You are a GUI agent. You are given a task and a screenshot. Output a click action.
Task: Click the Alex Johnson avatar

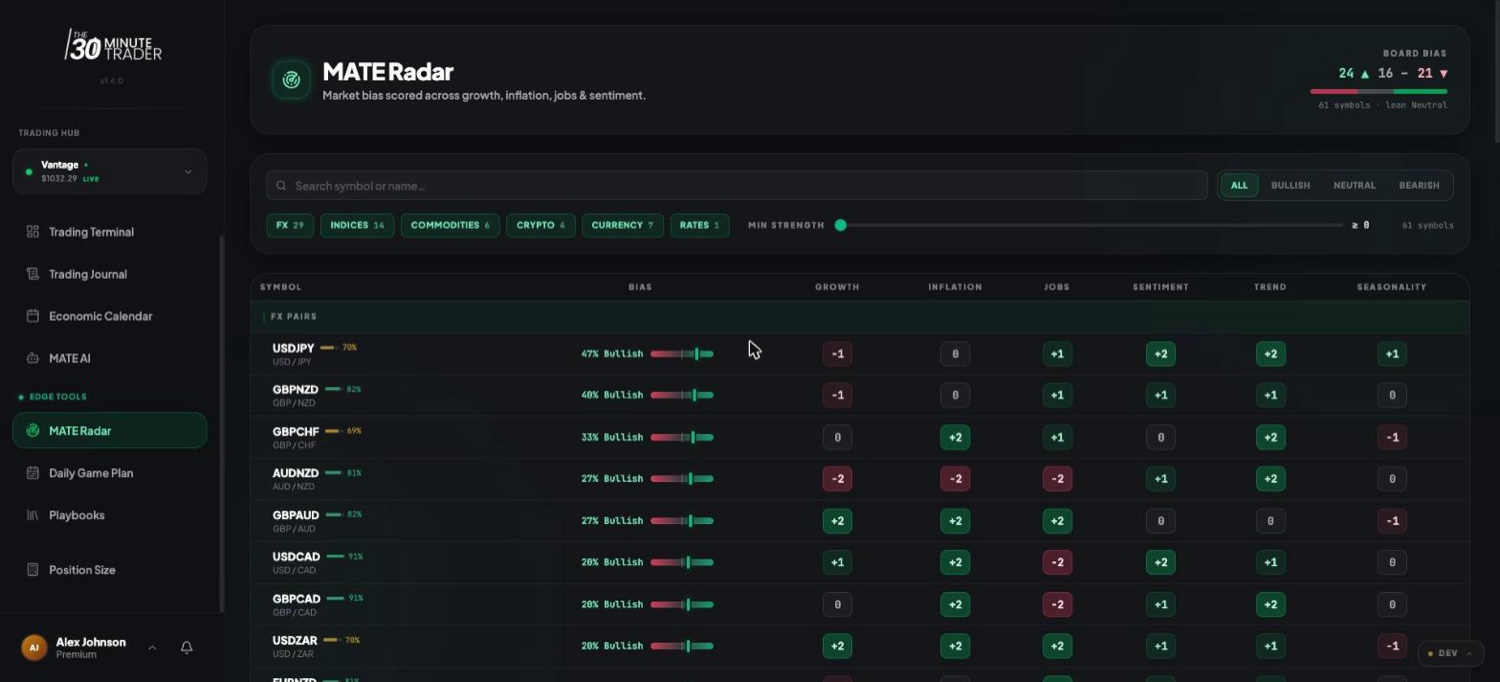(x=34, y=648)
